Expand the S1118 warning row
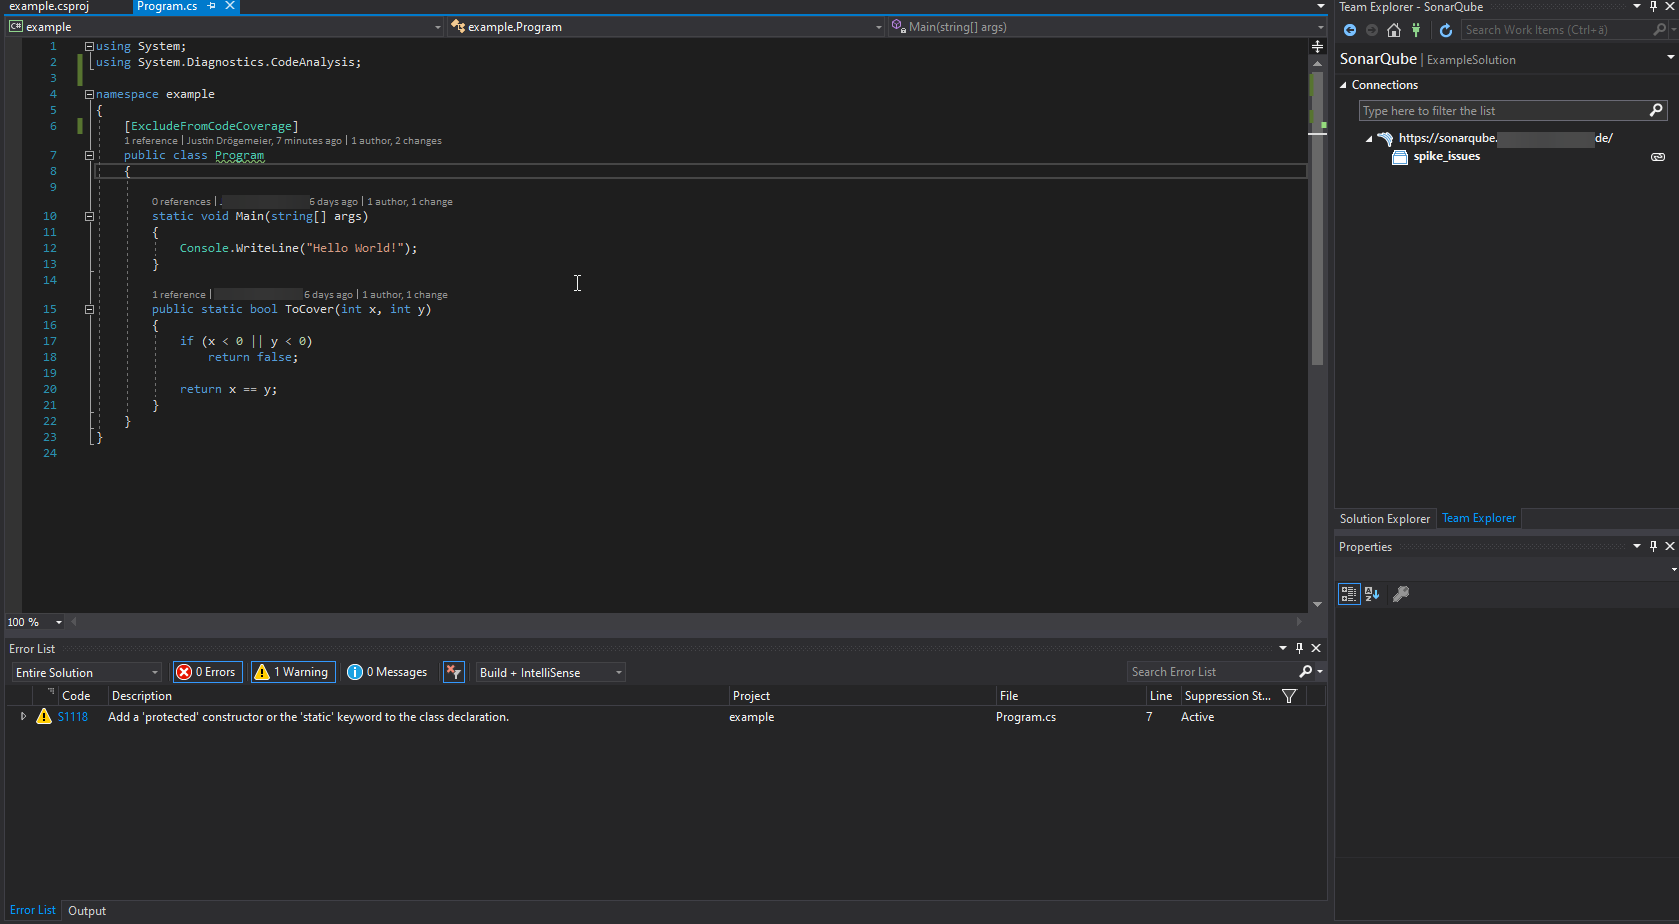 pyautogui.click(x=23, y=716)
